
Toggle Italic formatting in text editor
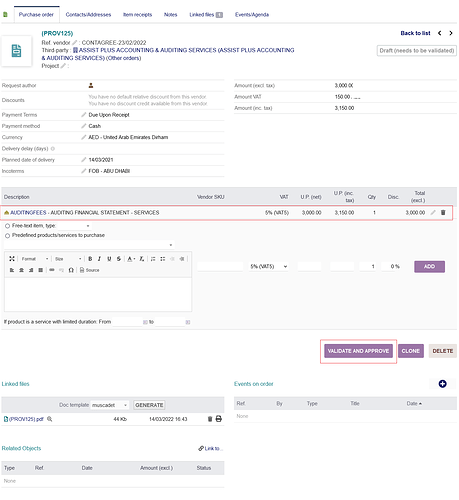click(x=99, y=259)
